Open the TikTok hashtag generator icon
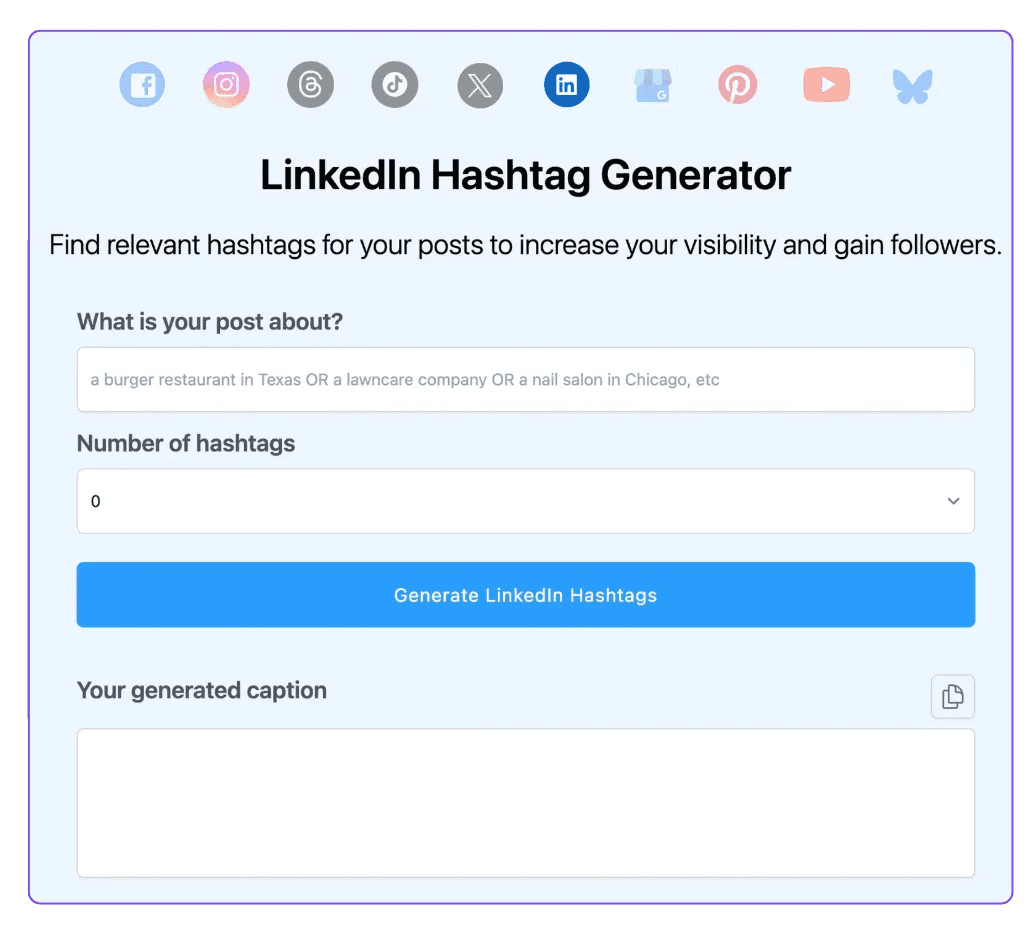Image resolution: width=1036 pixels, height=934 pixels. (x=395, y=85)
